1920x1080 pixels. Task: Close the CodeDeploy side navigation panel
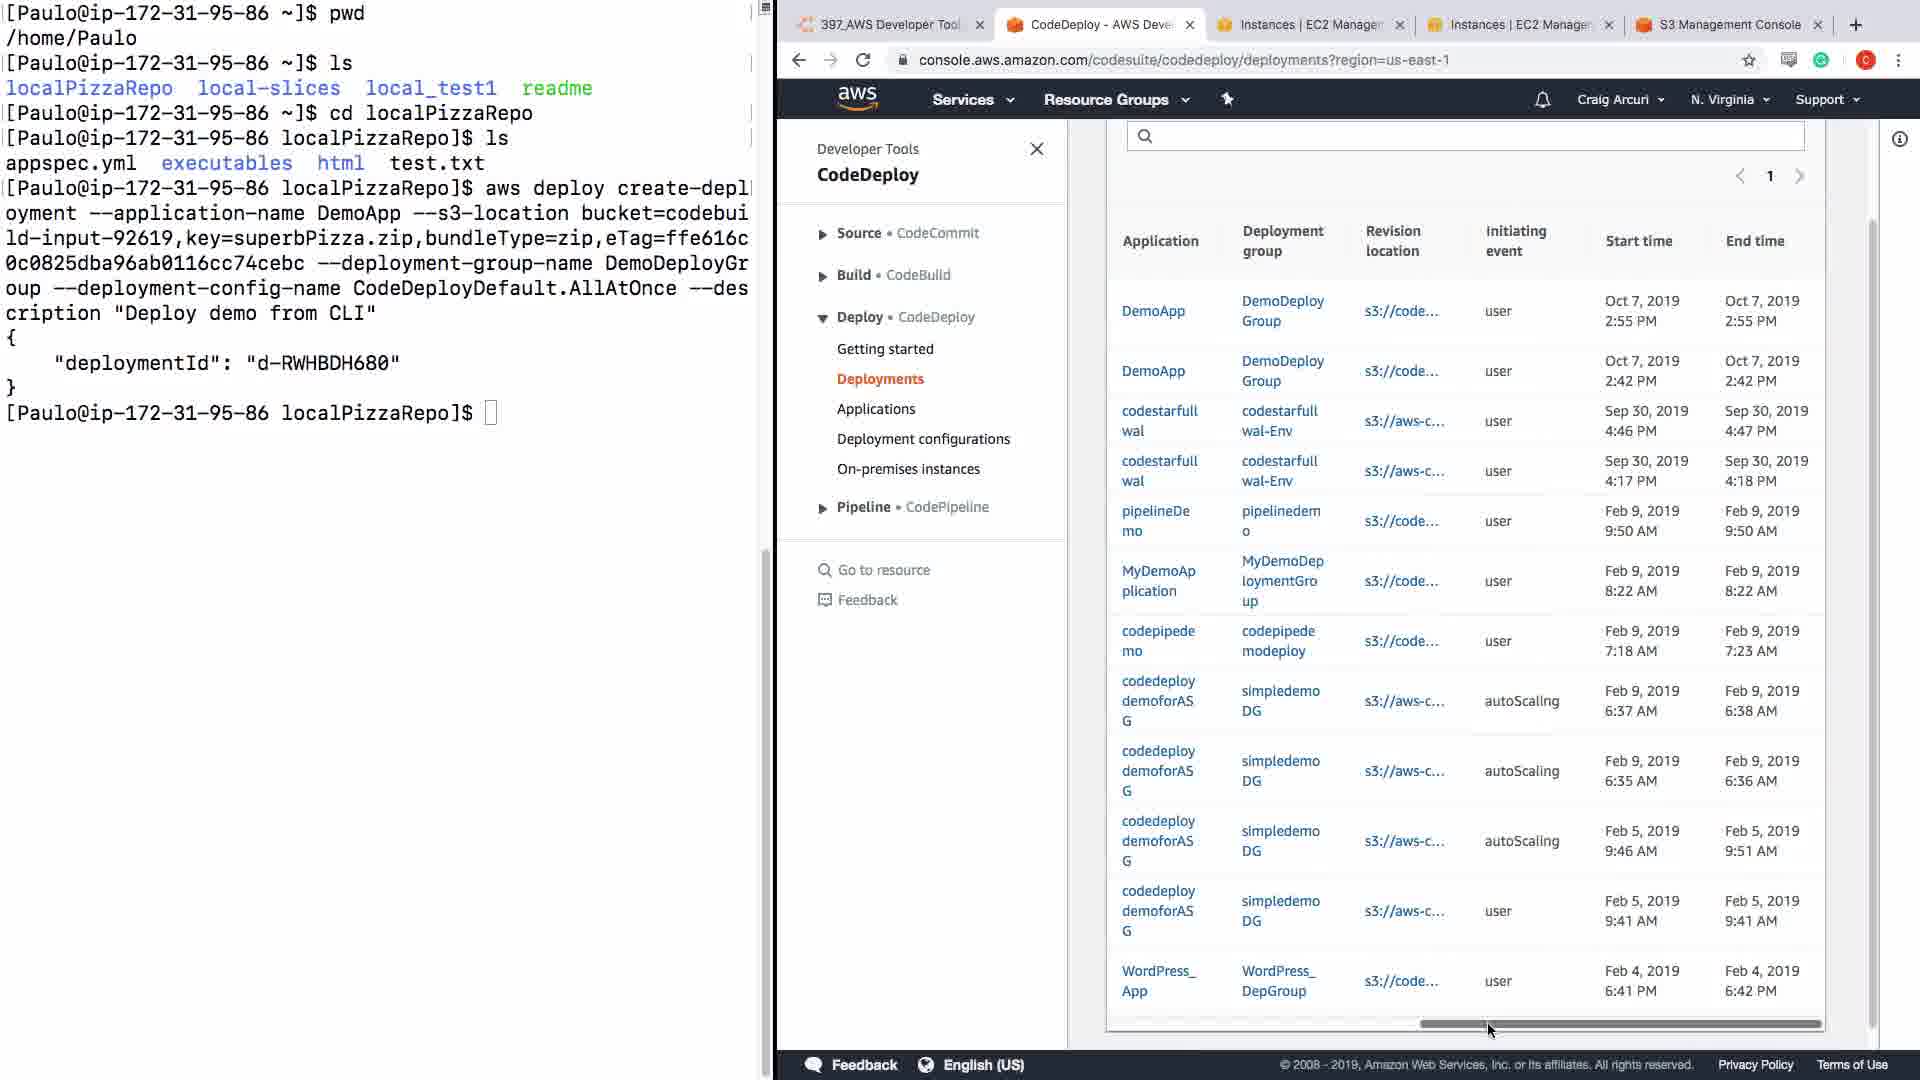[1036, 149]
